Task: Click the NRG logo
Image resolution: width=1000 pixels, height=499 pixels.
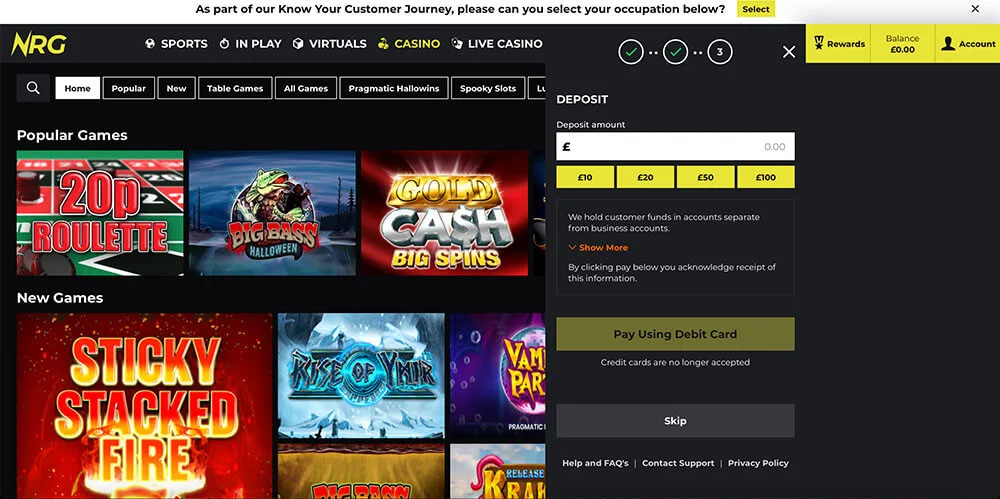Action: [38, 44]
